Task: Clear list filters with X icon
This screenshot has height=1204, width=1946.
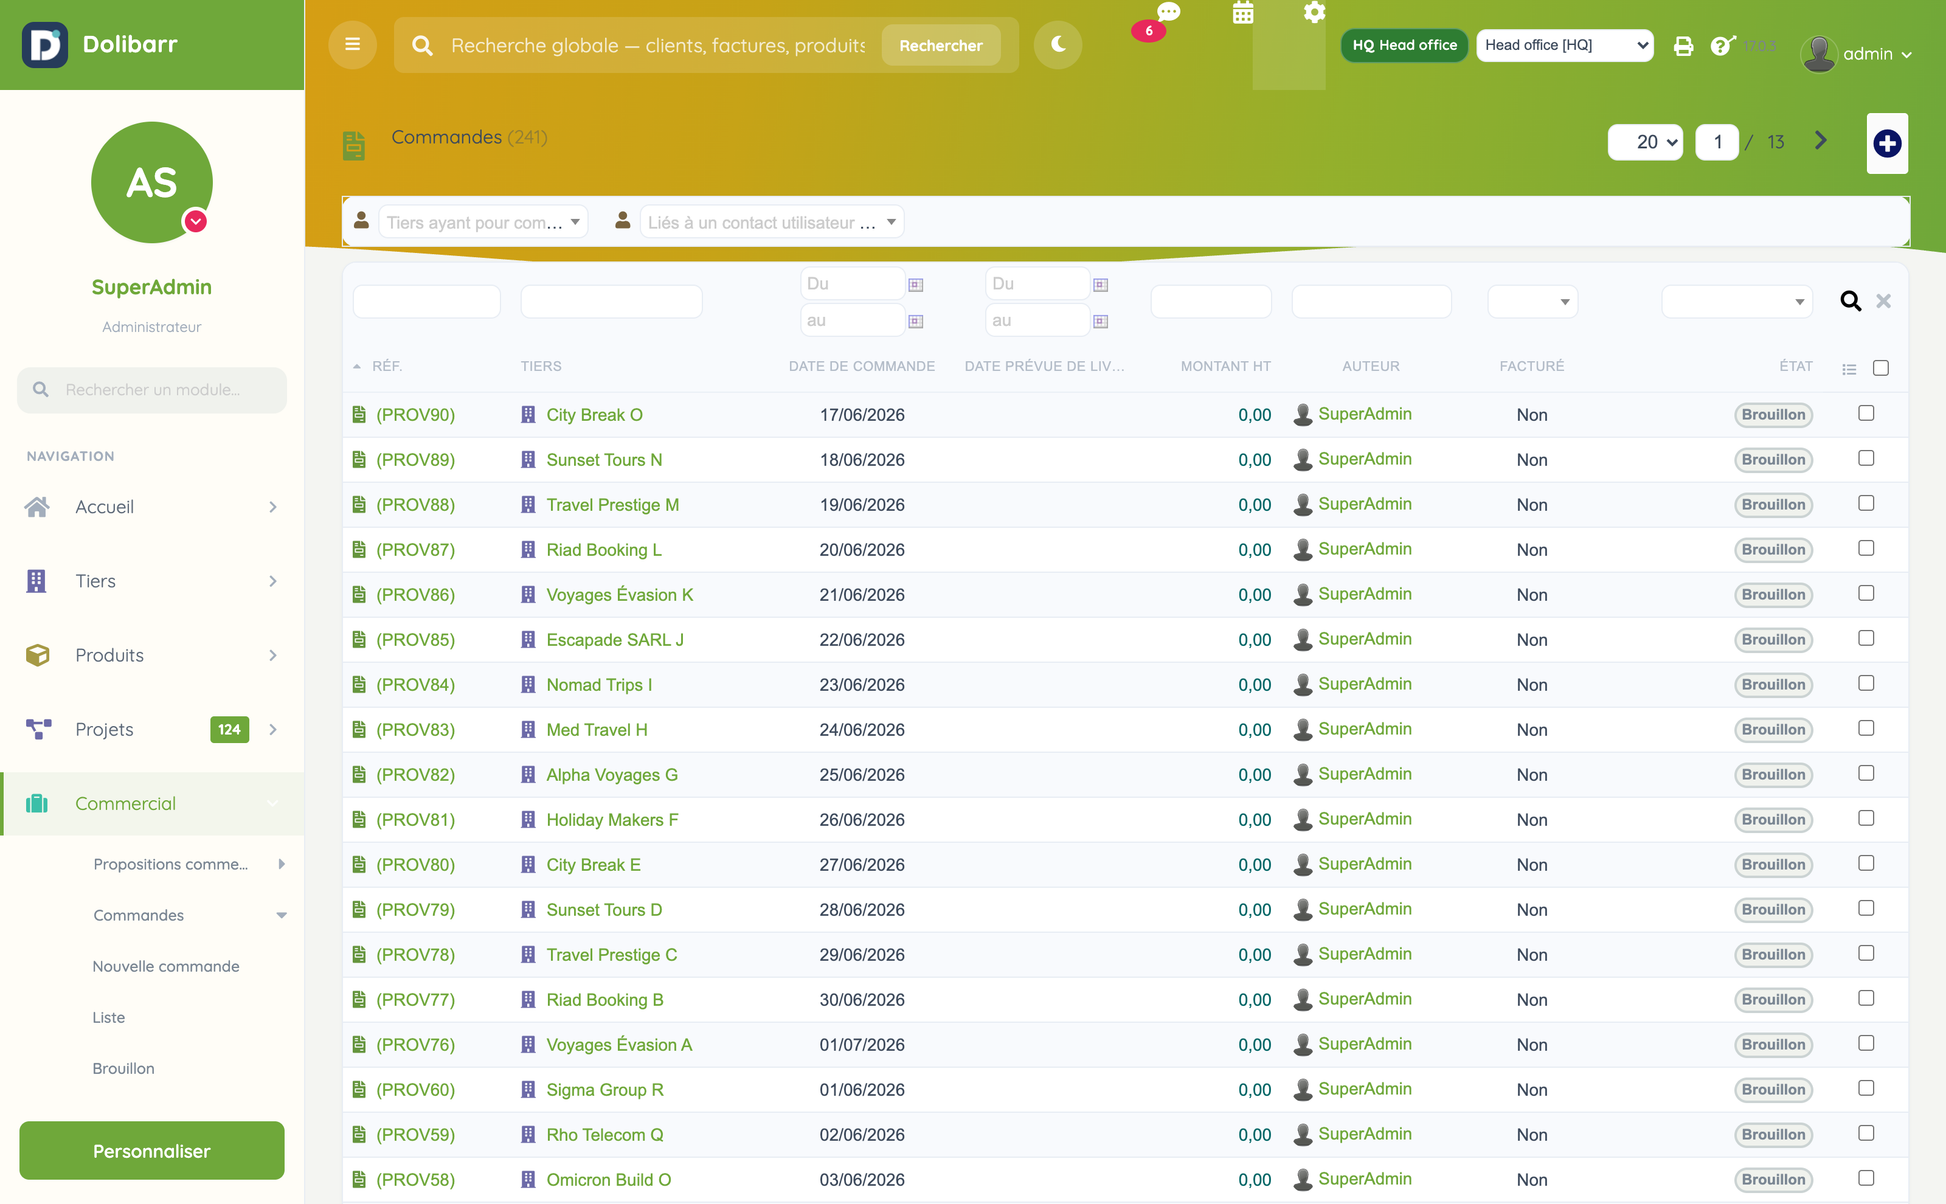Action: (x=1883, y=301)
